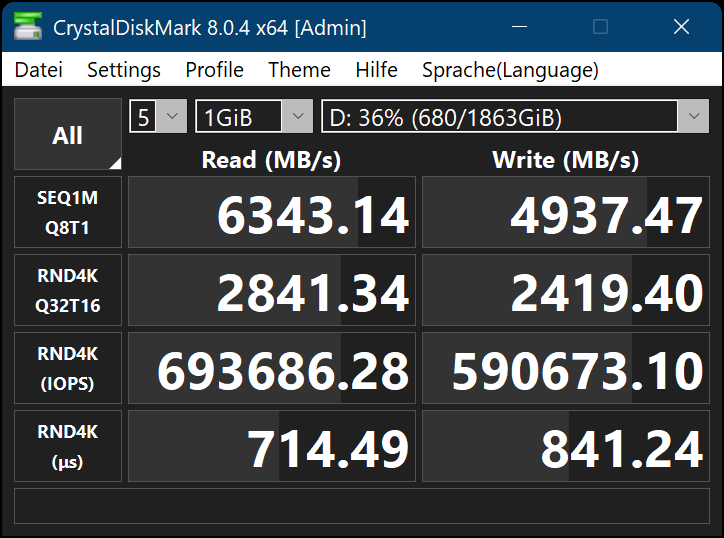Start the SEQ1M Q8T1 test
This screenshot has width=724, height=538.
68,212
